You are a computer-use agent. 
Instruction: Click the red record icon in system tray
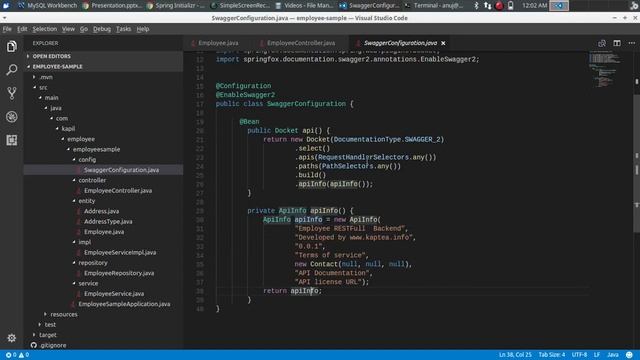pyautogui.click(x=499, y=6)
